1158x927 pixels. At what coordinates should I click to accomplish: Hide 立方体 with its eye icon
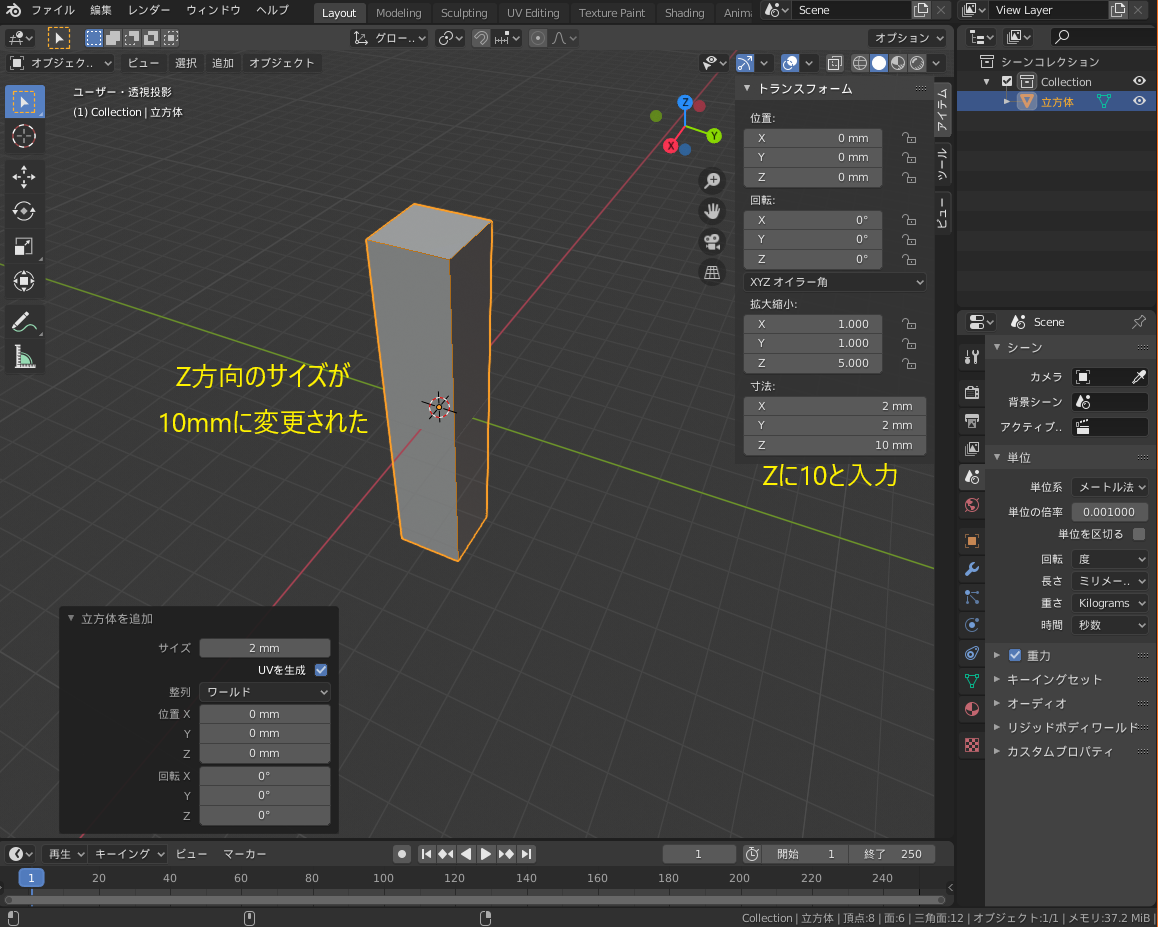pos(1140,101)
